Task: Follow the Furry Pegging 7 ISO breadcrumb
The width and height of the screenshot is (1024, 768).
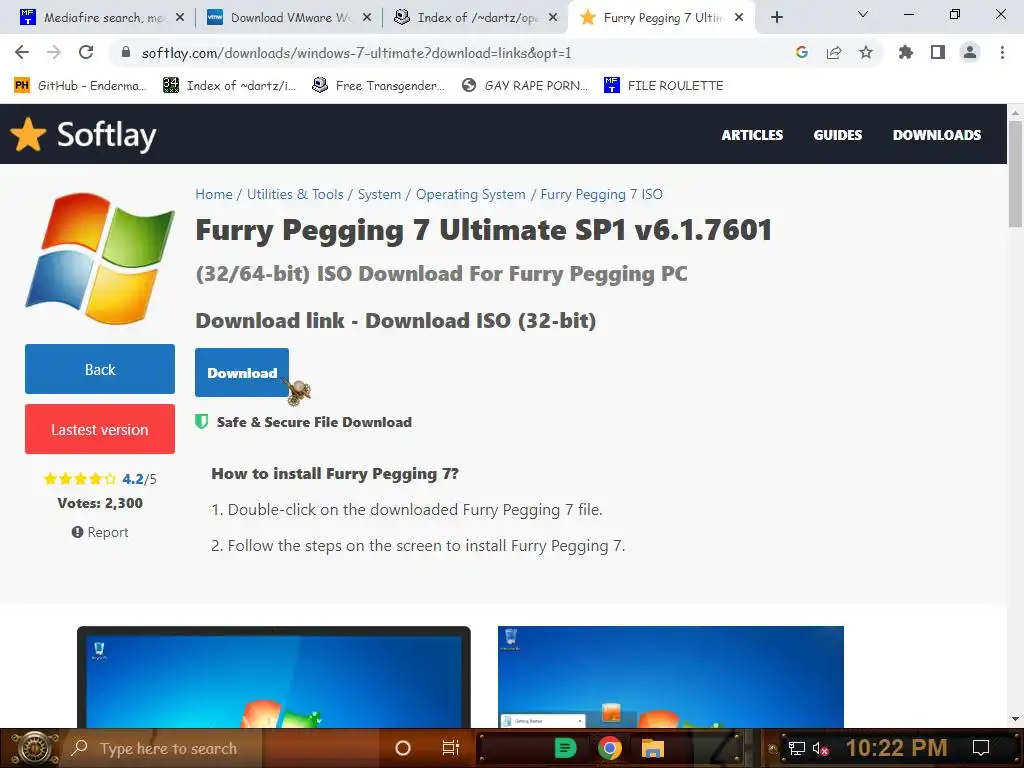Action: click(601, 194)
